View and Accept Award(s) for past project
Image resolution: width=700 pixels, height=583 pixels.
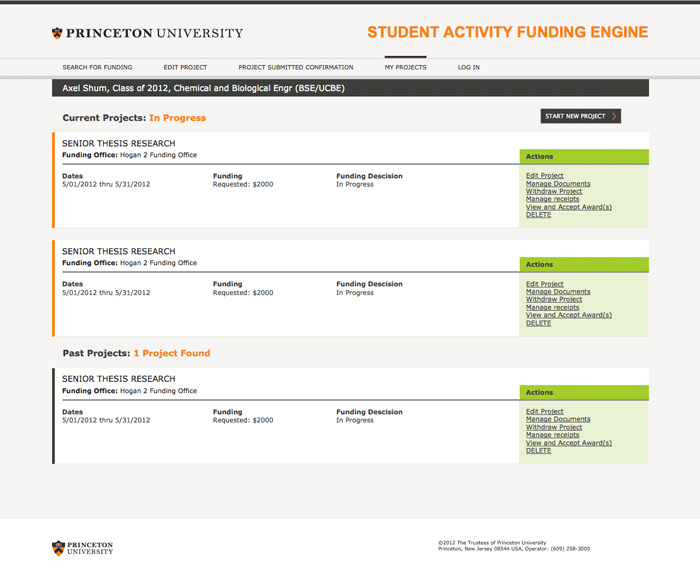[x=568, y=443]
